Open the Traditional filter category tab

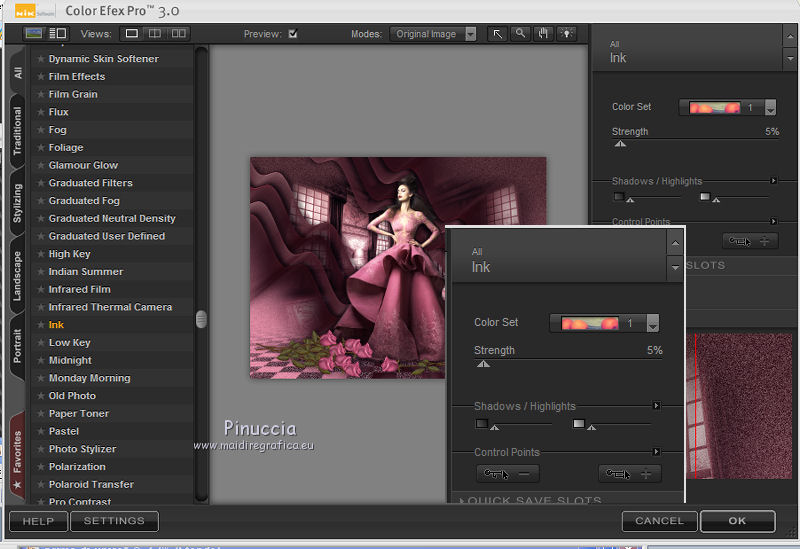click(x=17, y=131)
